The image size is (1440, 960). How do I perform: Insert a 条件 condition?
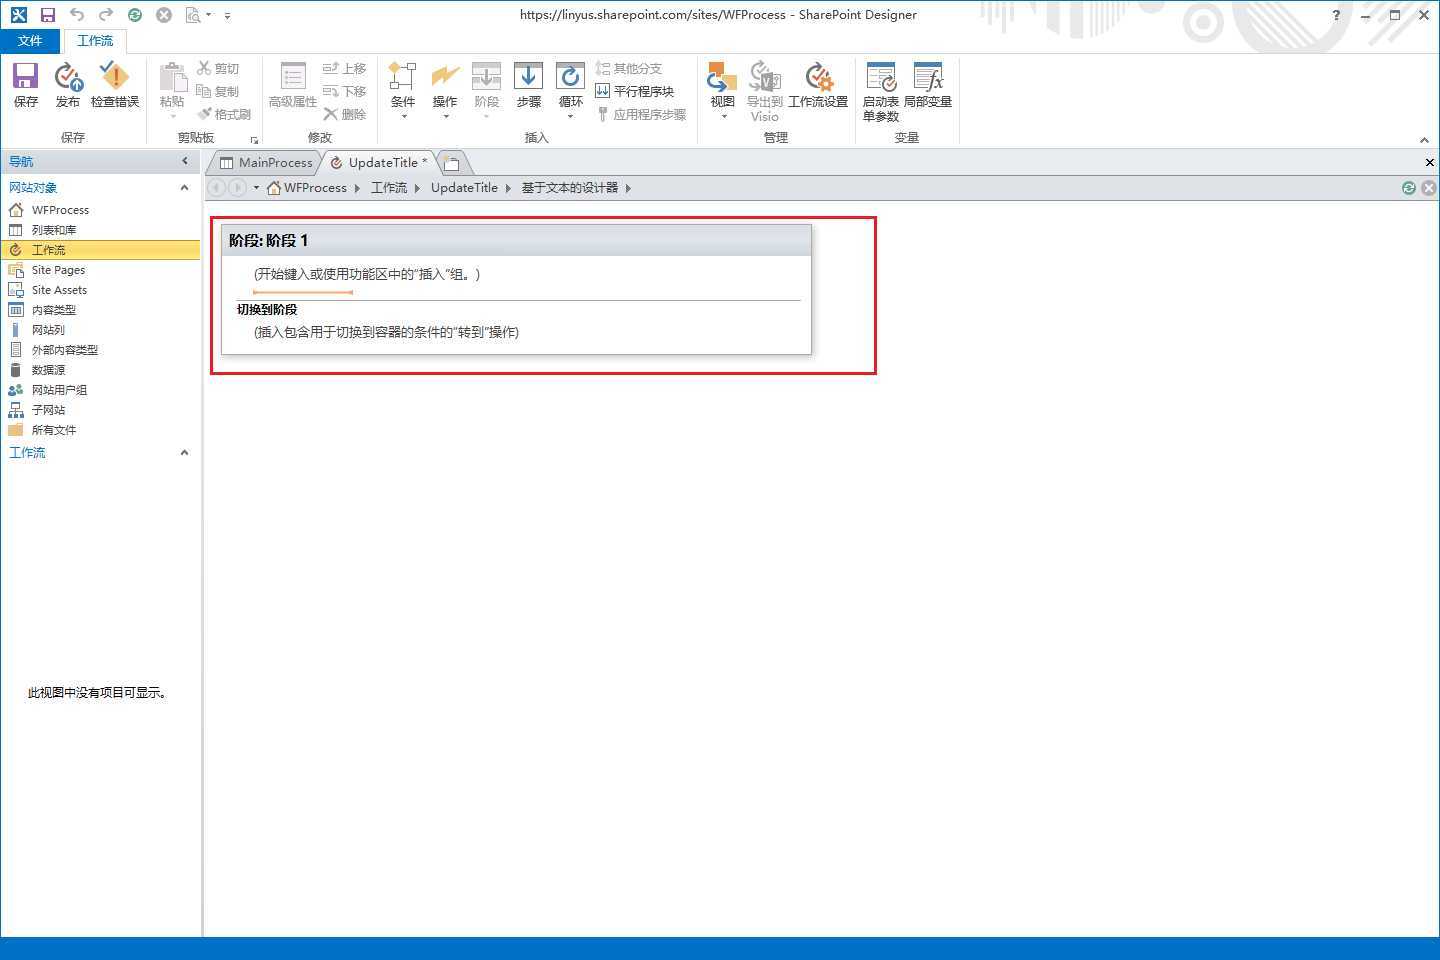point(403,85)
